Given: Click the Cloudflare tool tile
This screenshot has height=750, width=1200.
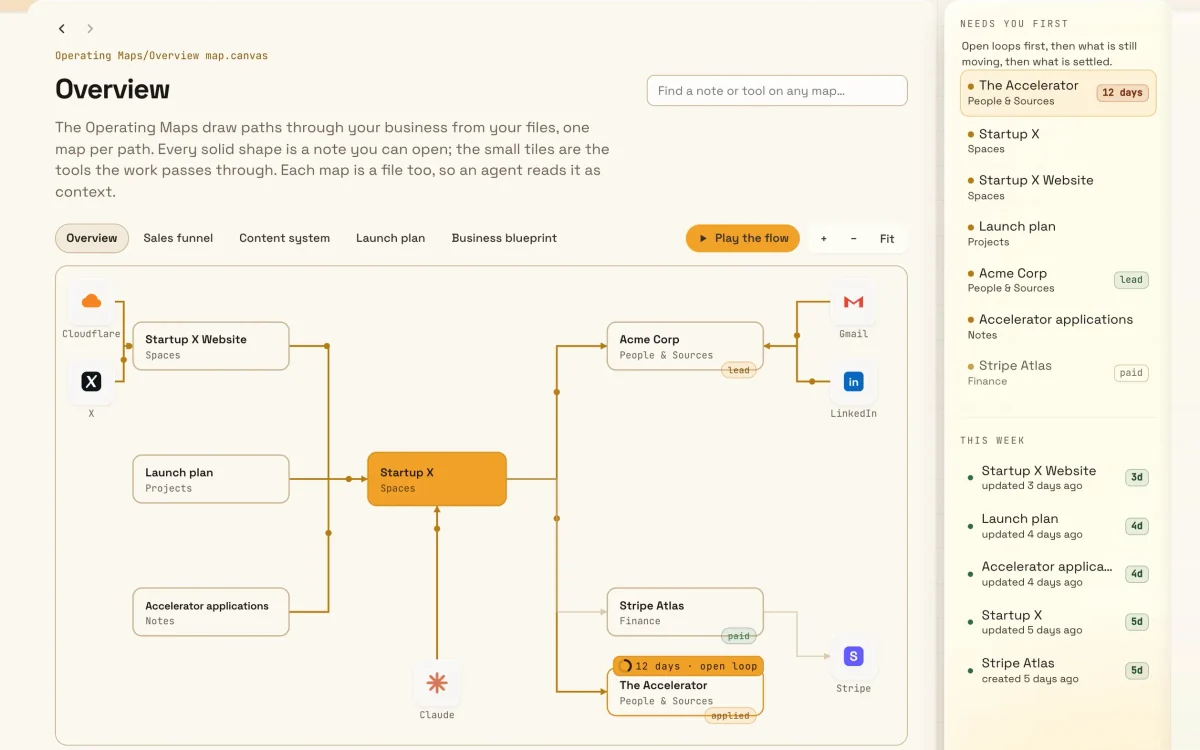Looking at the screenshot, I should pos(91,302).
